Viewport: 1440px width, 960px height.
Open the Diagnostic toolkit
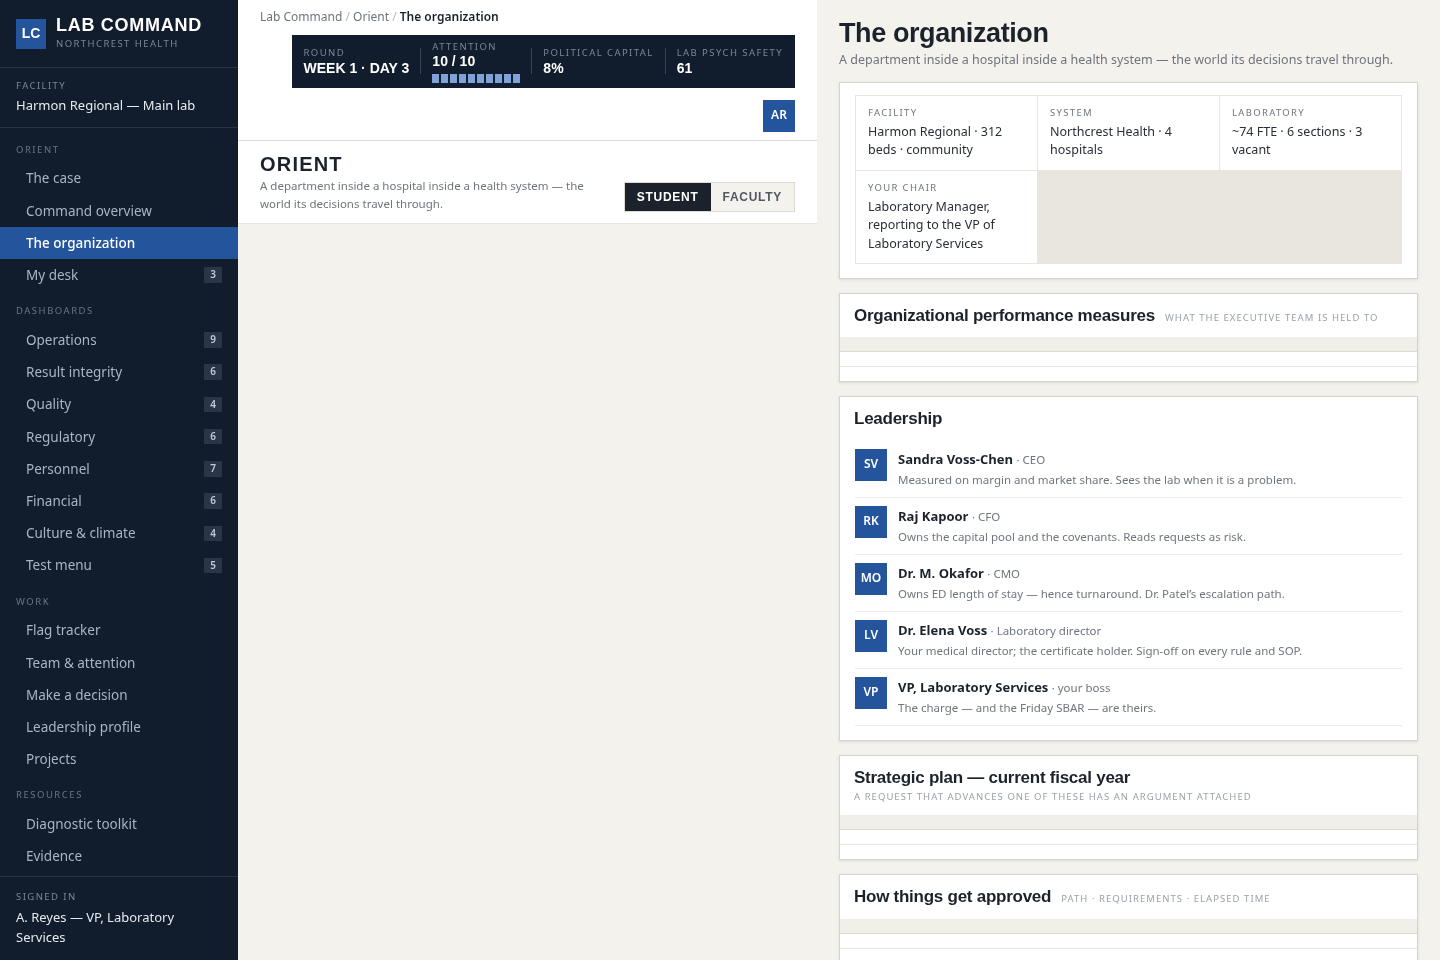119,824
